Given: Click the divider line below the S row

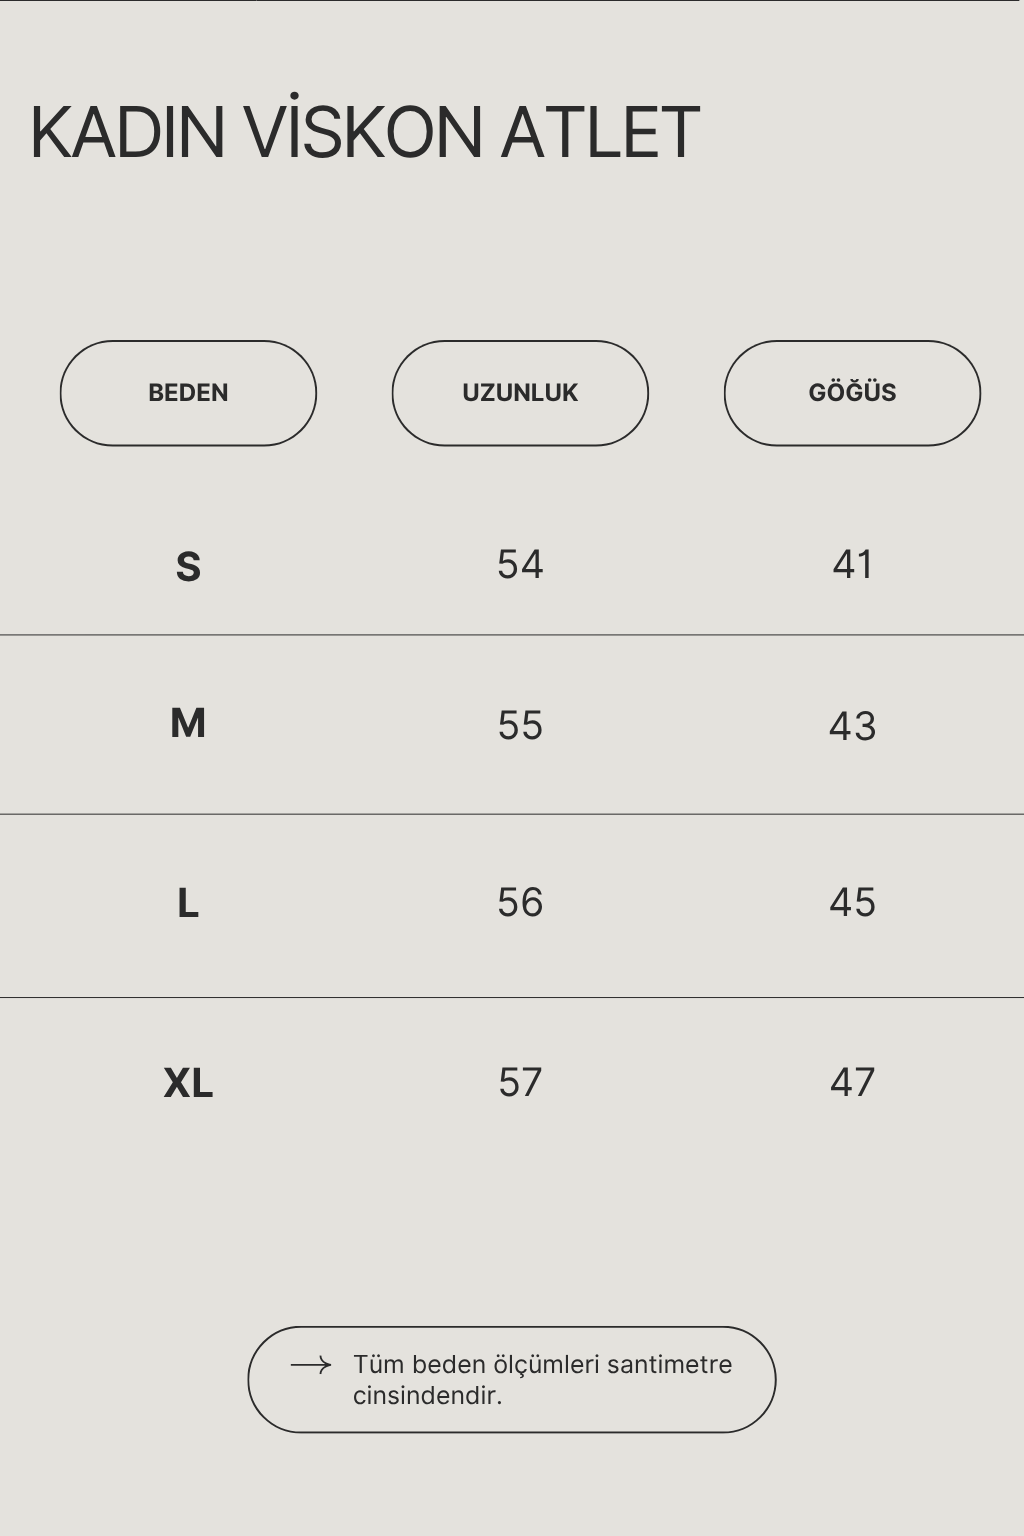Looking at the screenshot, I should click(512, 635).
